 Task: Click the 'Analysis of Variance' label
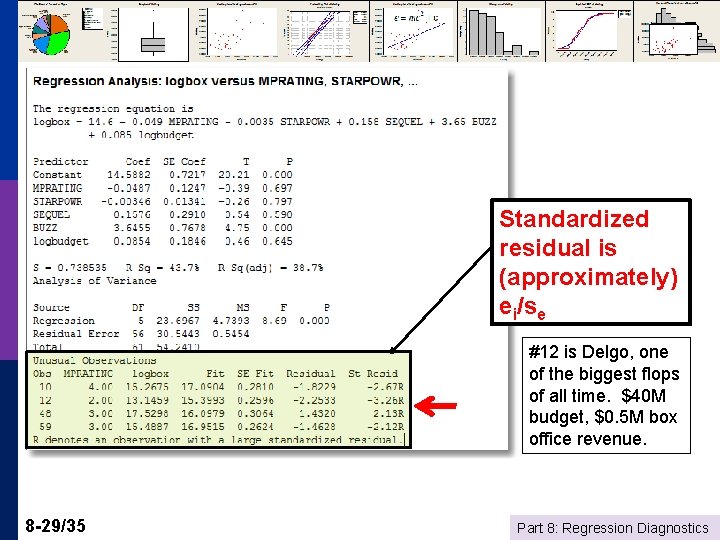[95, 281]
